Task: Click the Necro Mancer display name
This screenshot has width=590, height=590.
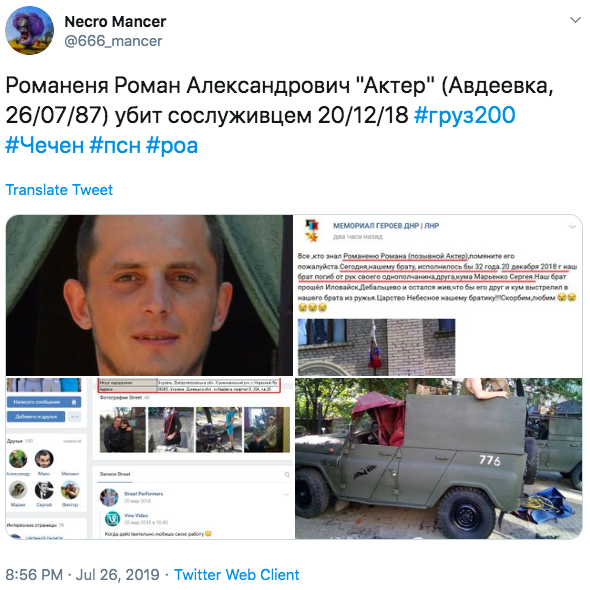Action: coord(115,21)
